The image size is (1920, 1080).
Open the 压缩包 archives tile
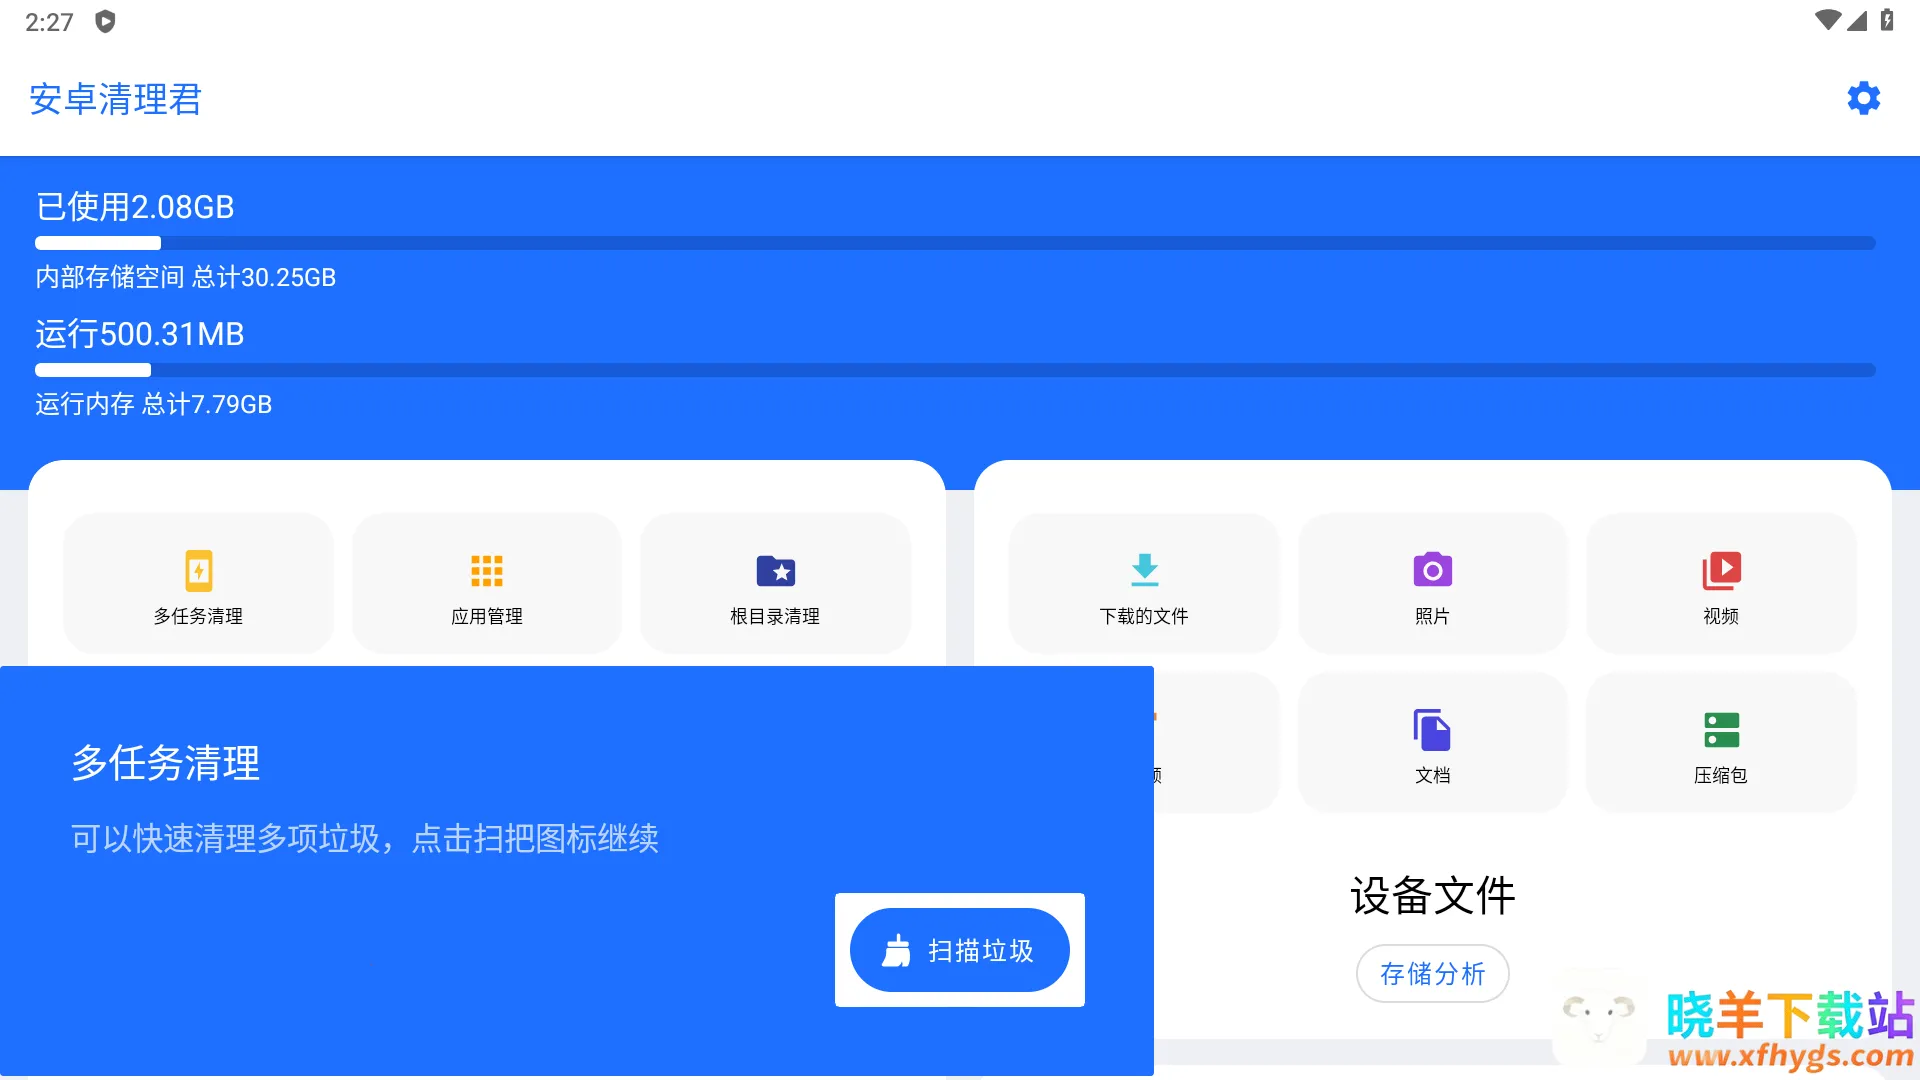[1721, 744]
